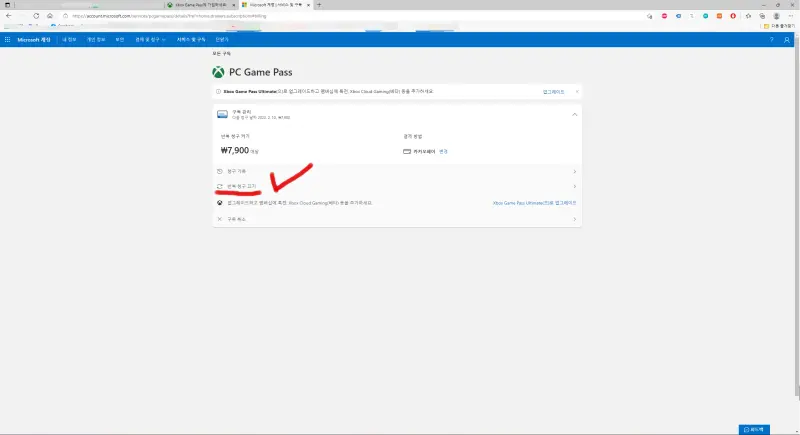The height and width of the screenshot is (435, 800).
Task: Expand the 결제 및 청구 dropdown menu
Action: (150, 40)
